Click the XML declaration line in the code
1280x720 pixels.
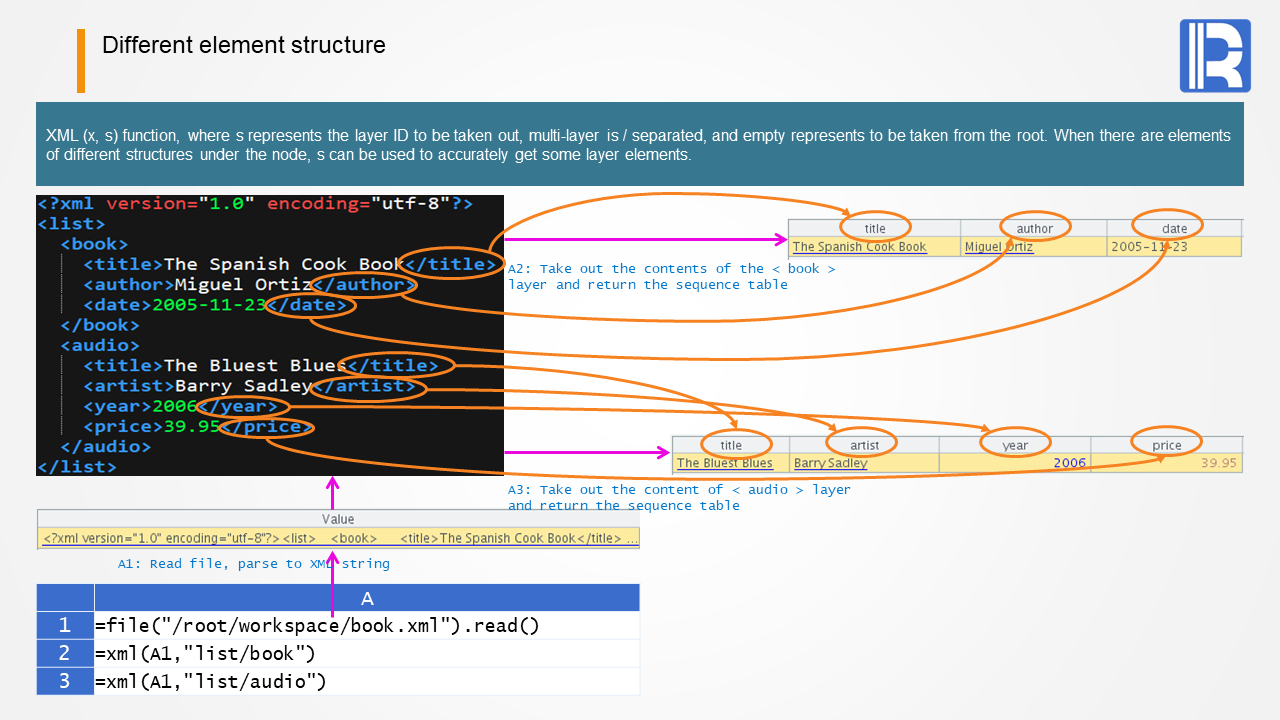255,204
